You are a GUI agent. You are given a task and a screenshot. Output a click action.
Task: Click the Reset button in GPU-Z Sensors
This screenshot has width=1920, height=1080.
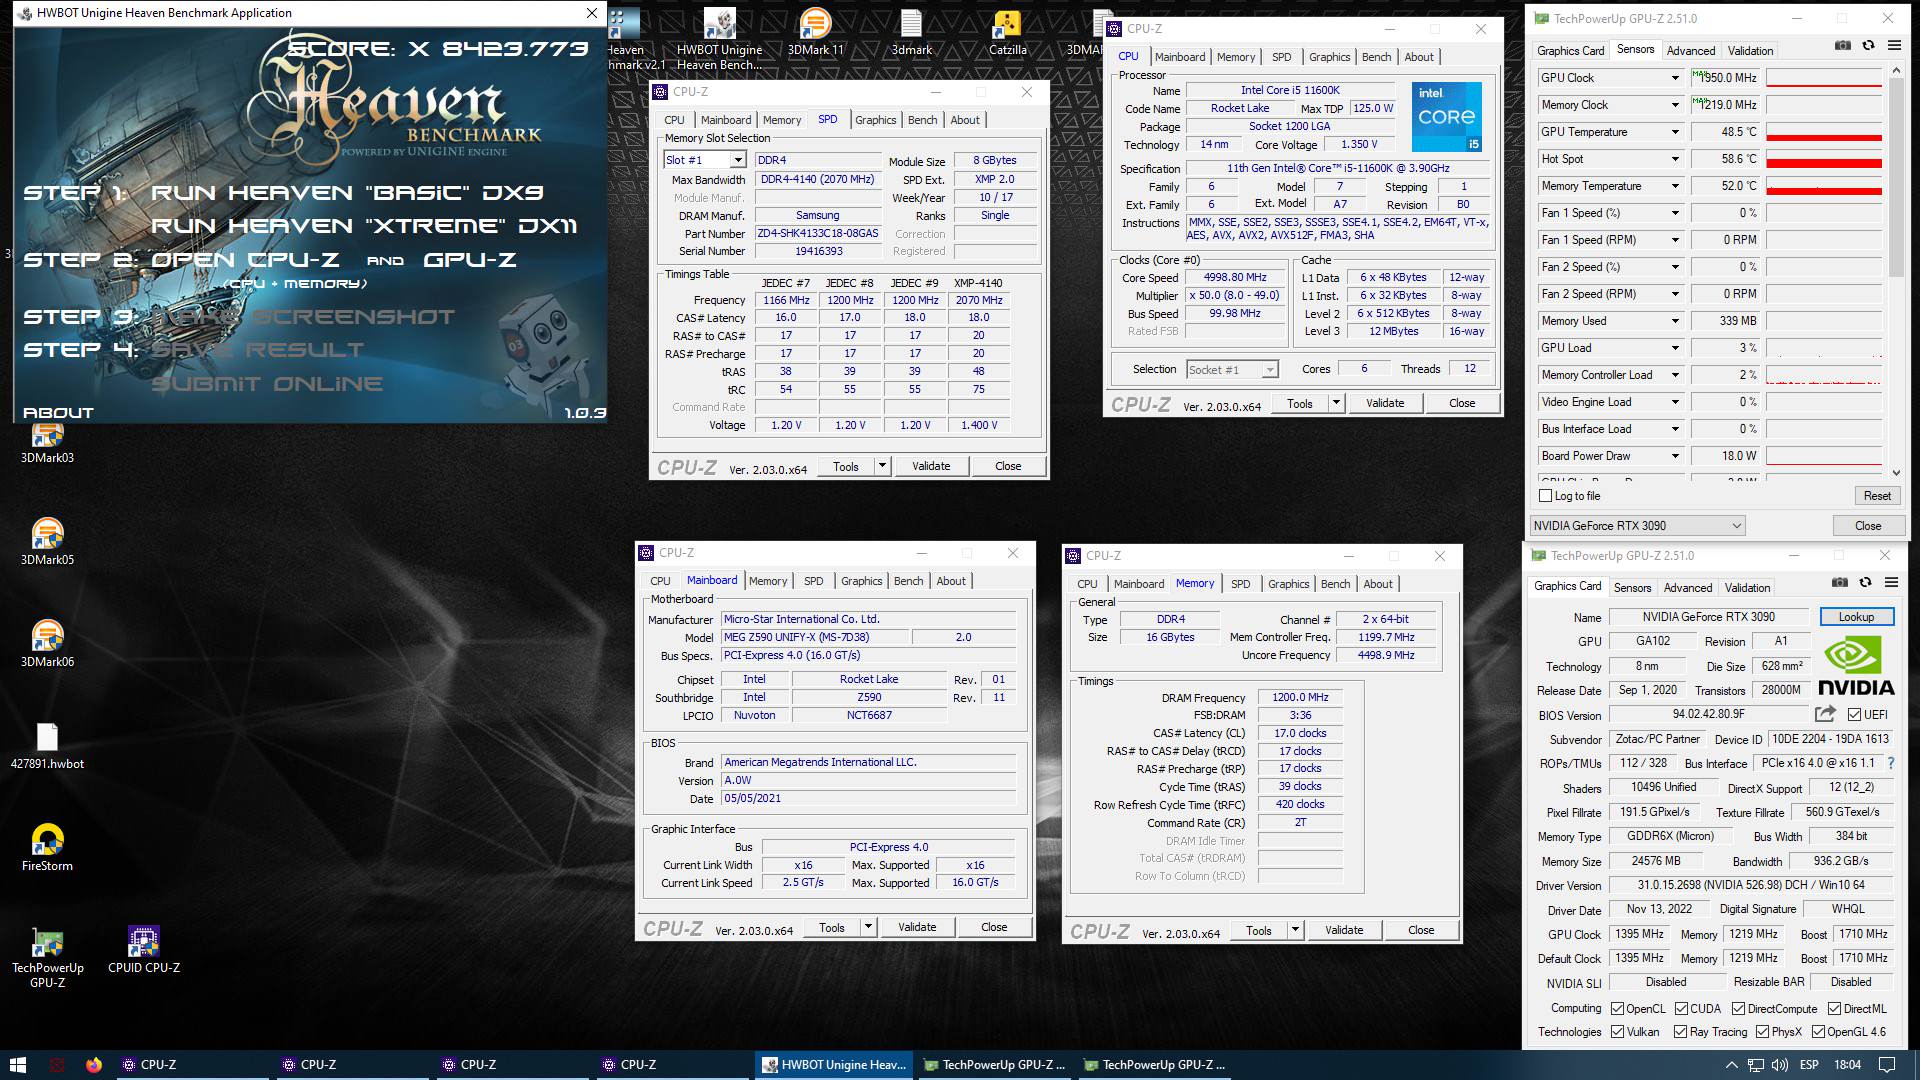[1876, 496]
